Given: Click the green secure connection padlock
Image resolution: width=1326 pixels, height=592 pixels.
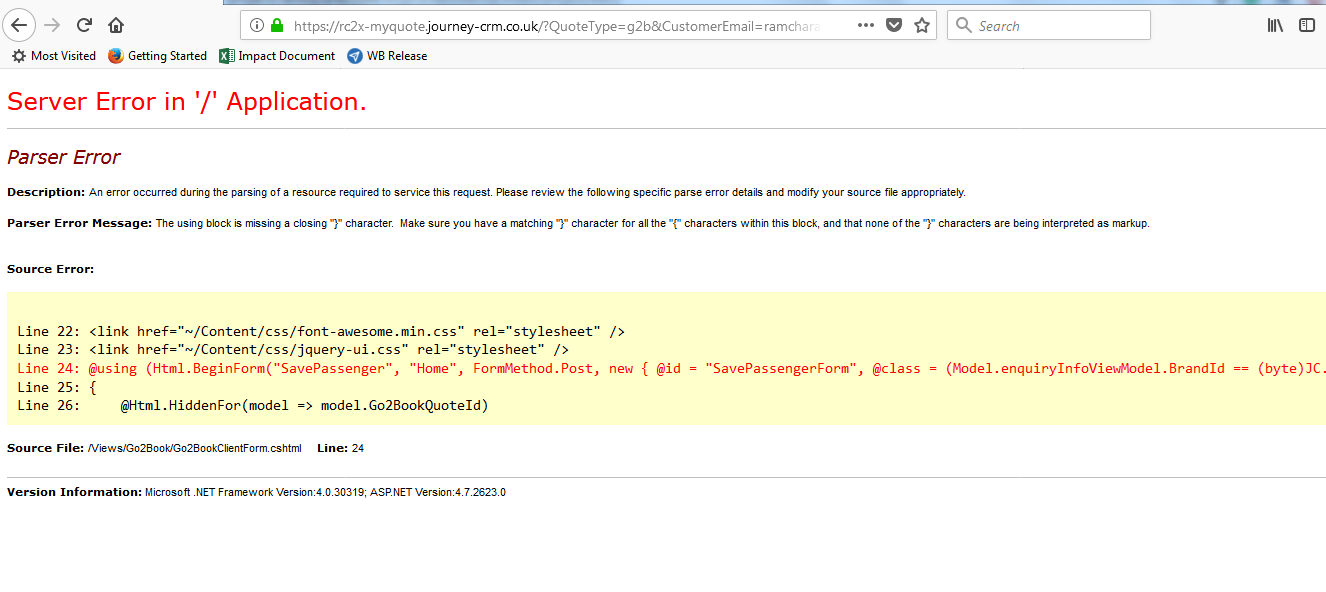Looking at the screenshot, I should [x=277, y=25].
